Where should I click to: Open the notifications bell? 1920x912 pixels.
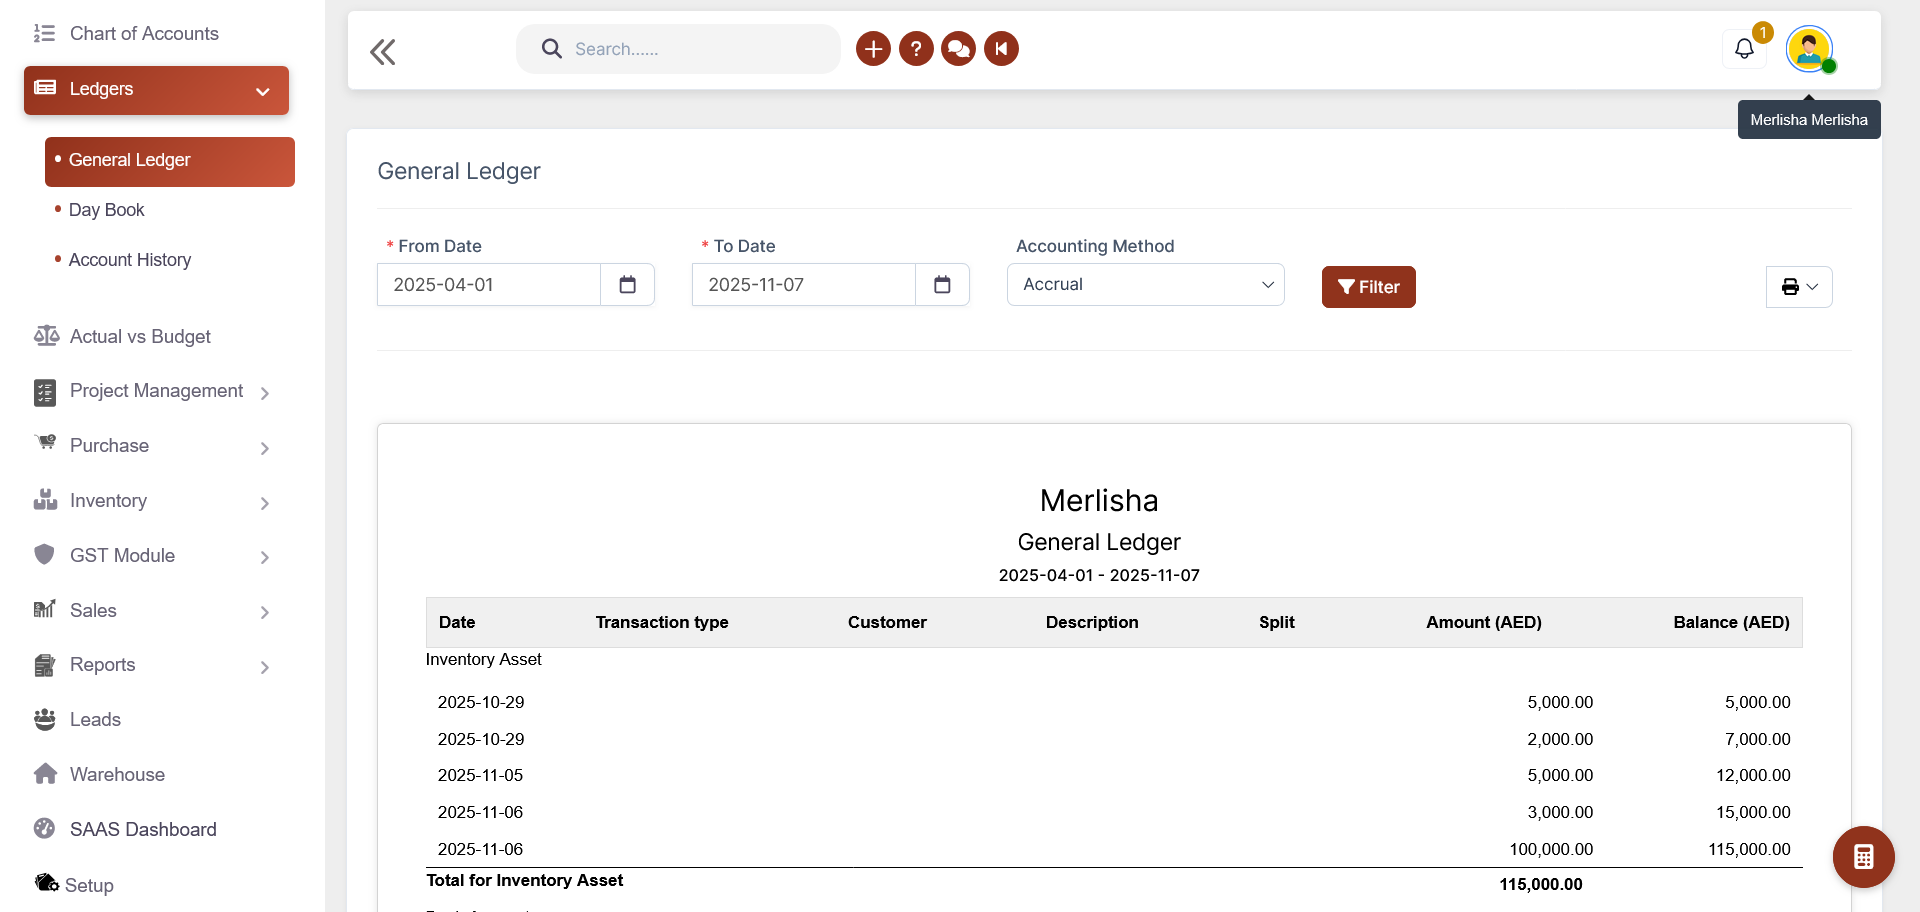point(1744,48)
